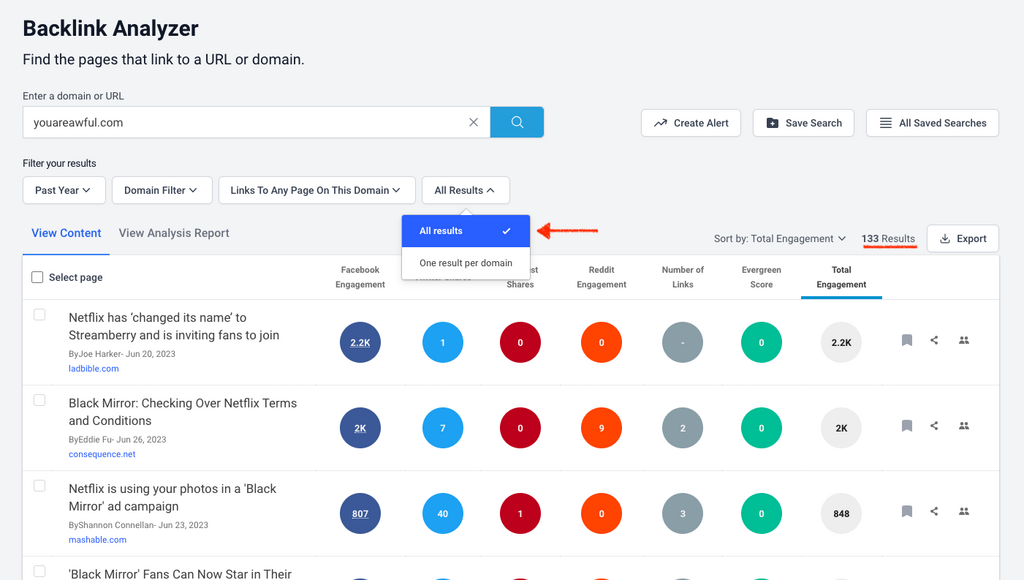The height and width of the screenshot is (580, 1024).
Task: Open the Past Year date dropdown
Action: [x=63, y=190]
